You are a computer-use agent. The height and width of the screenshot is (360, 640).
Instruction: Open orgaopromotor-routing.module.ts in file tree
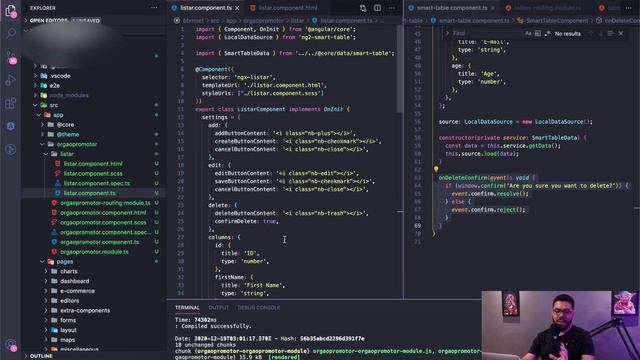[105, 203]
